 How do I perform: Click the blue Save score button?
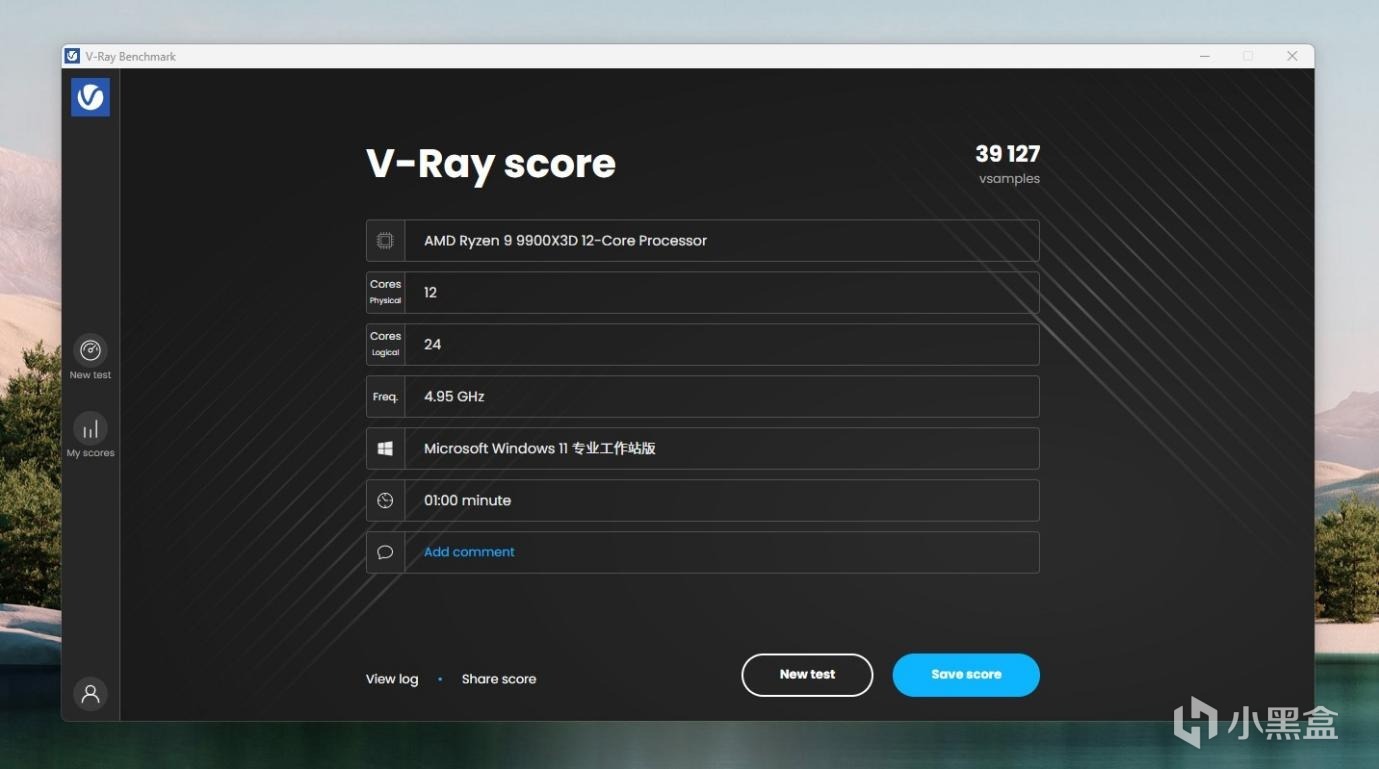966,675
